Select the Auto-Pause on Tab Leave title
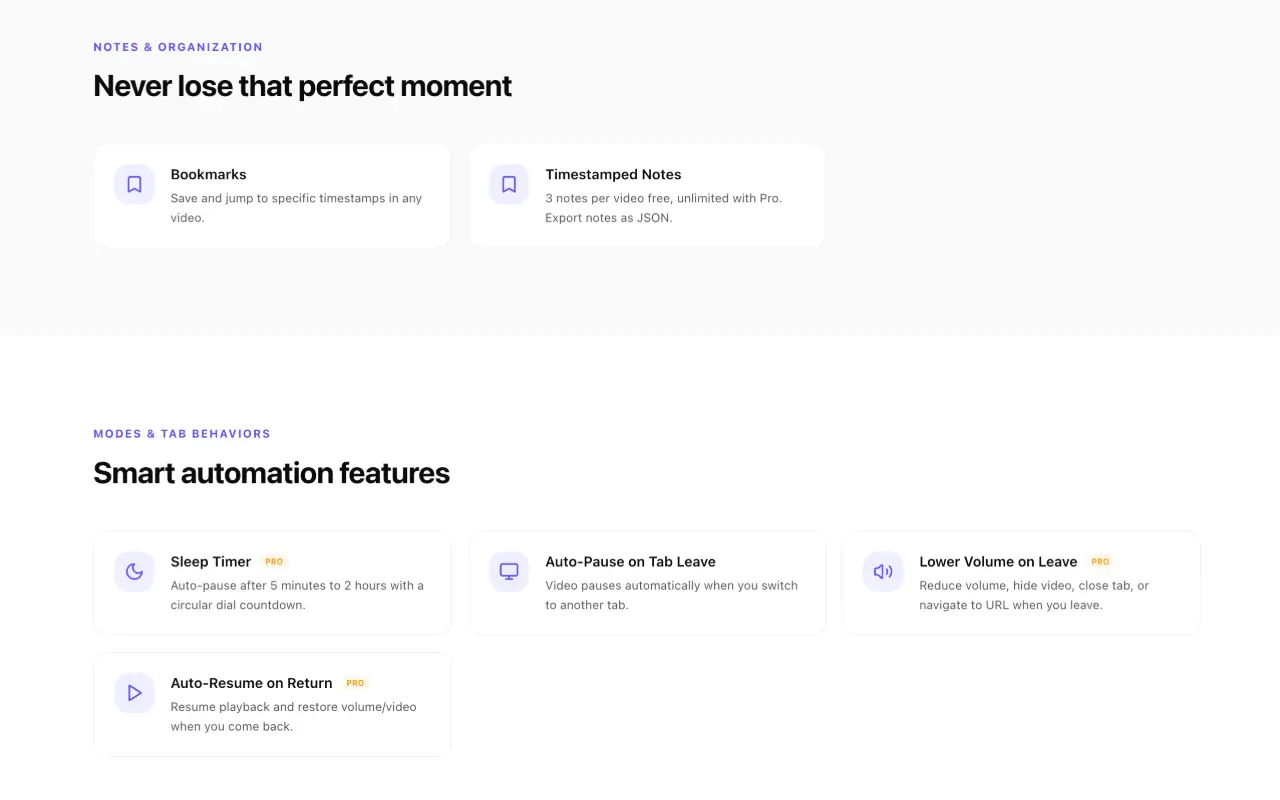Viewport: 1280px width, 800px height. pyautogui.click(x=630, y=562)
